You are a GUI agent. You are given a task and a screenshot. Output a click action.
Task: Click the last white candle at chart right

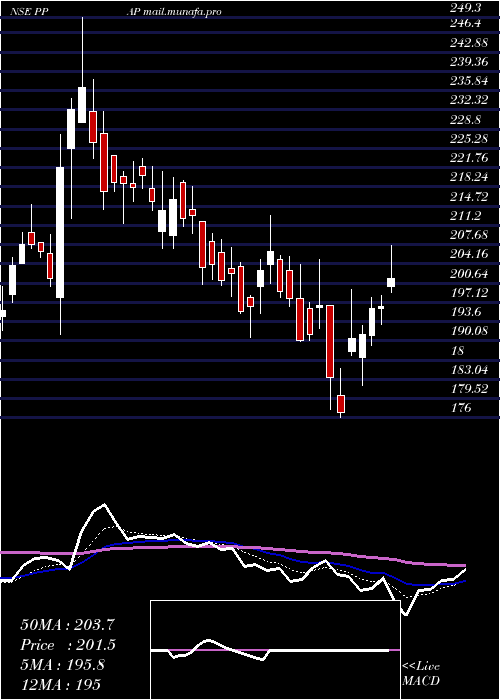click(x=391, y=282)
